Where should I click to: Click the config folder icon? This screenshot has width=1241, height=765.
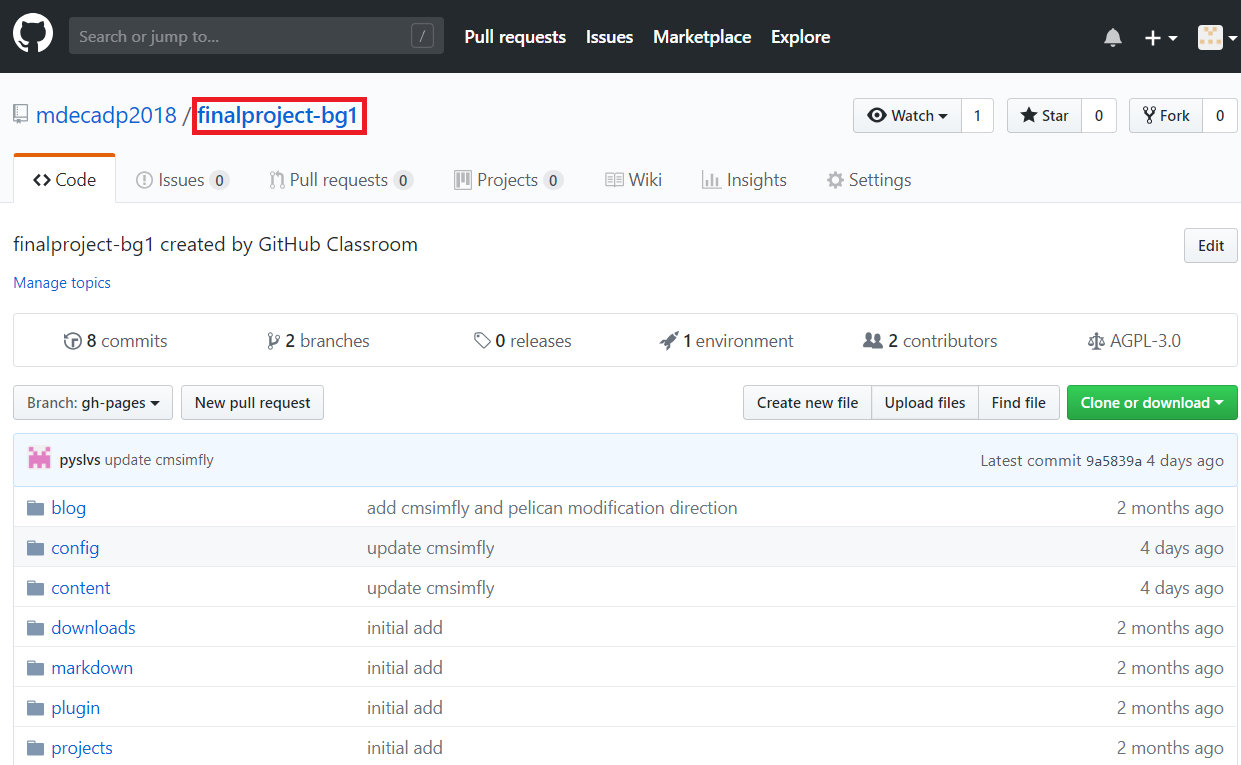(x=36, y=548)
